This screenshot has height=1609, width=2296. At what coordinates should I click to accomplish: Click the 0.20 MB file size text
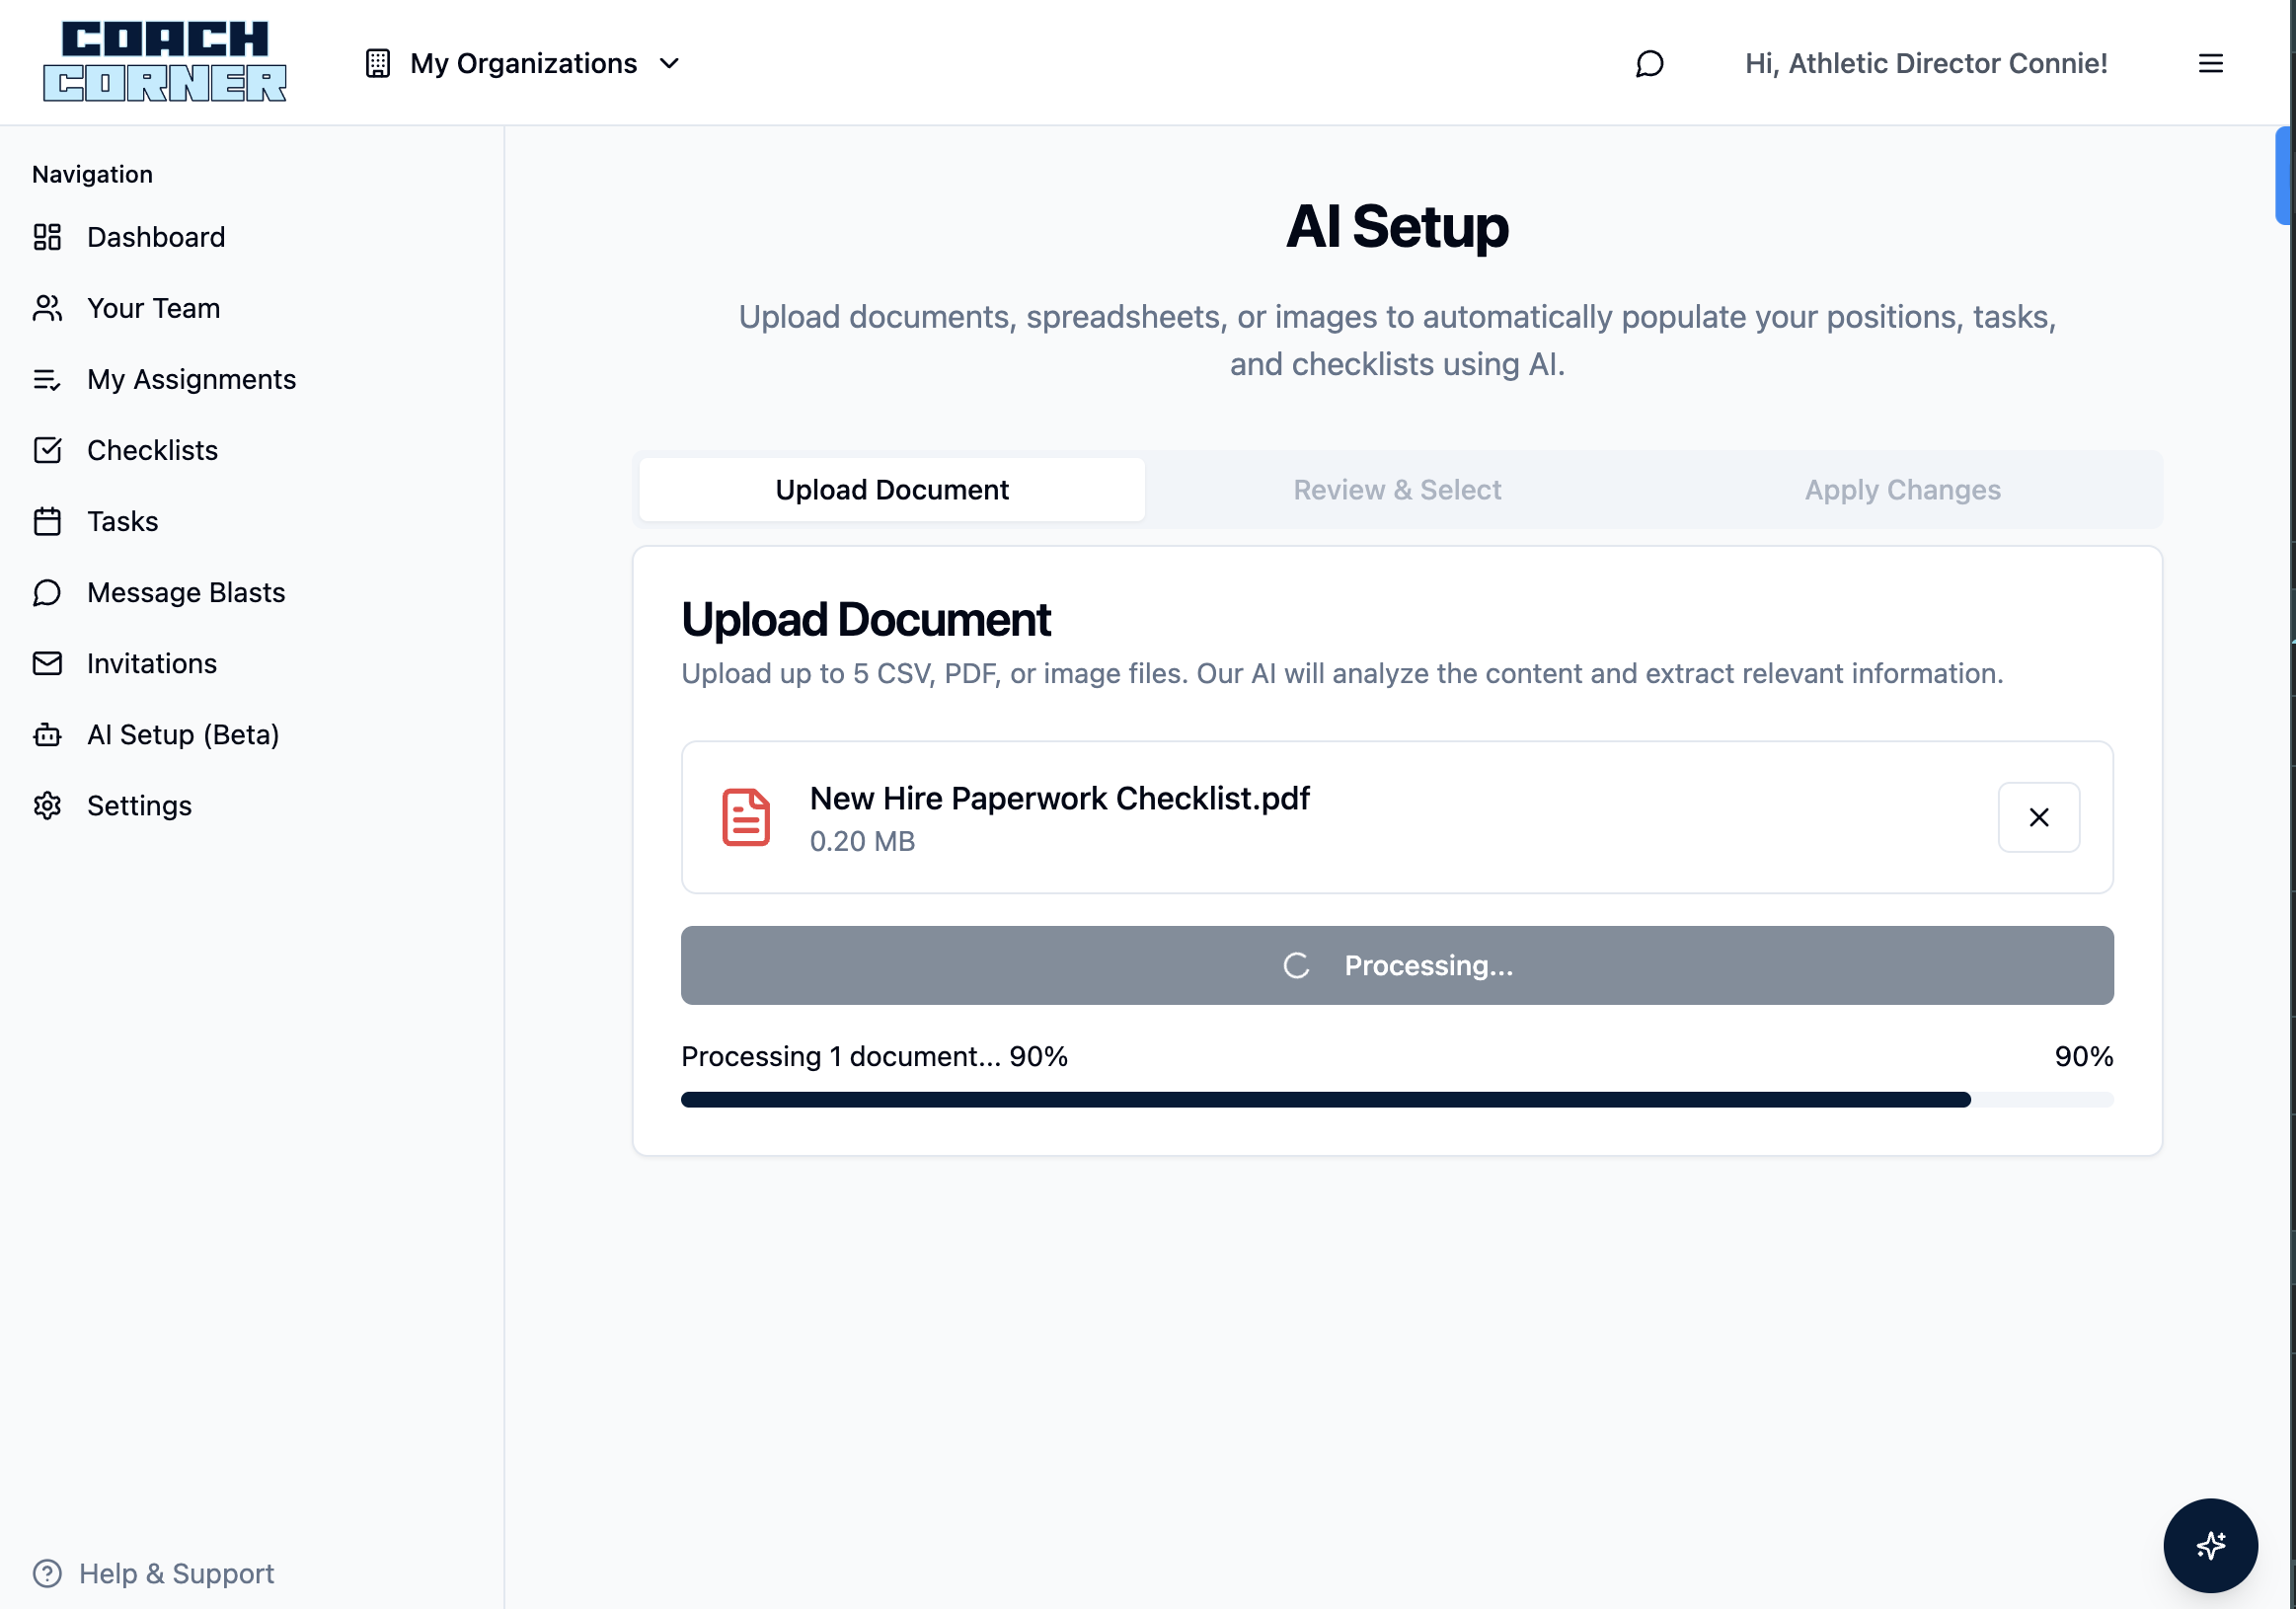pos(862,841)
